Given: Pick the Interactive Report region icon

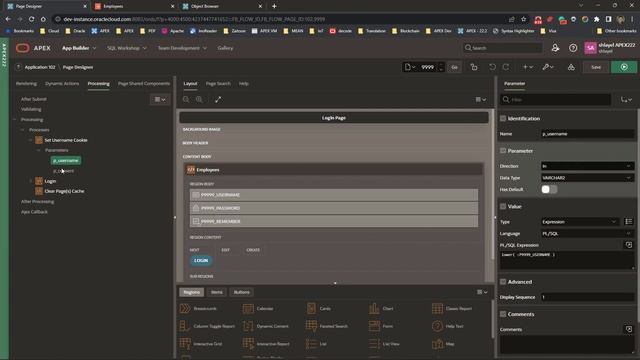Looking at the screenshot, I should 248,344.
